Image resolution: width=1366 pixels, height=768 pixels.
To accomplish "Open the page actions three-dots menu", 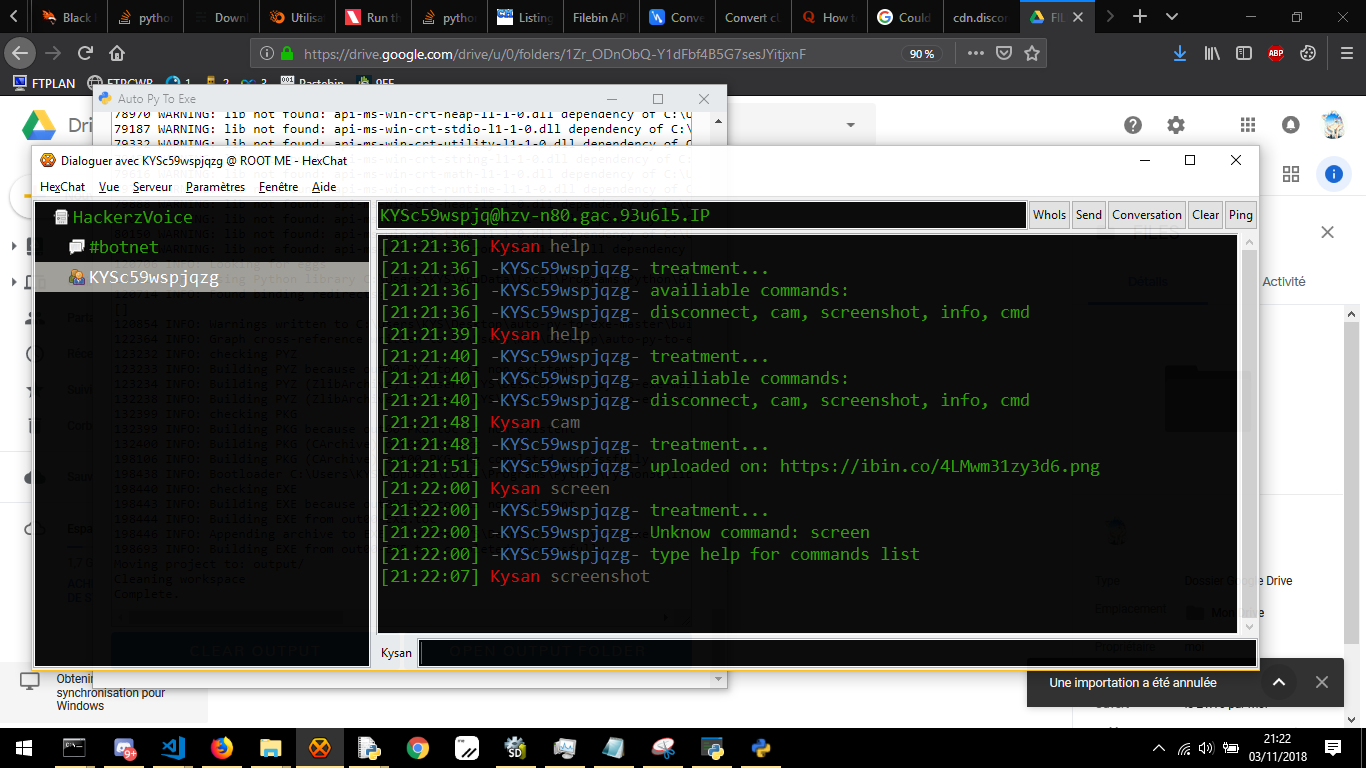I will (976, 53).
